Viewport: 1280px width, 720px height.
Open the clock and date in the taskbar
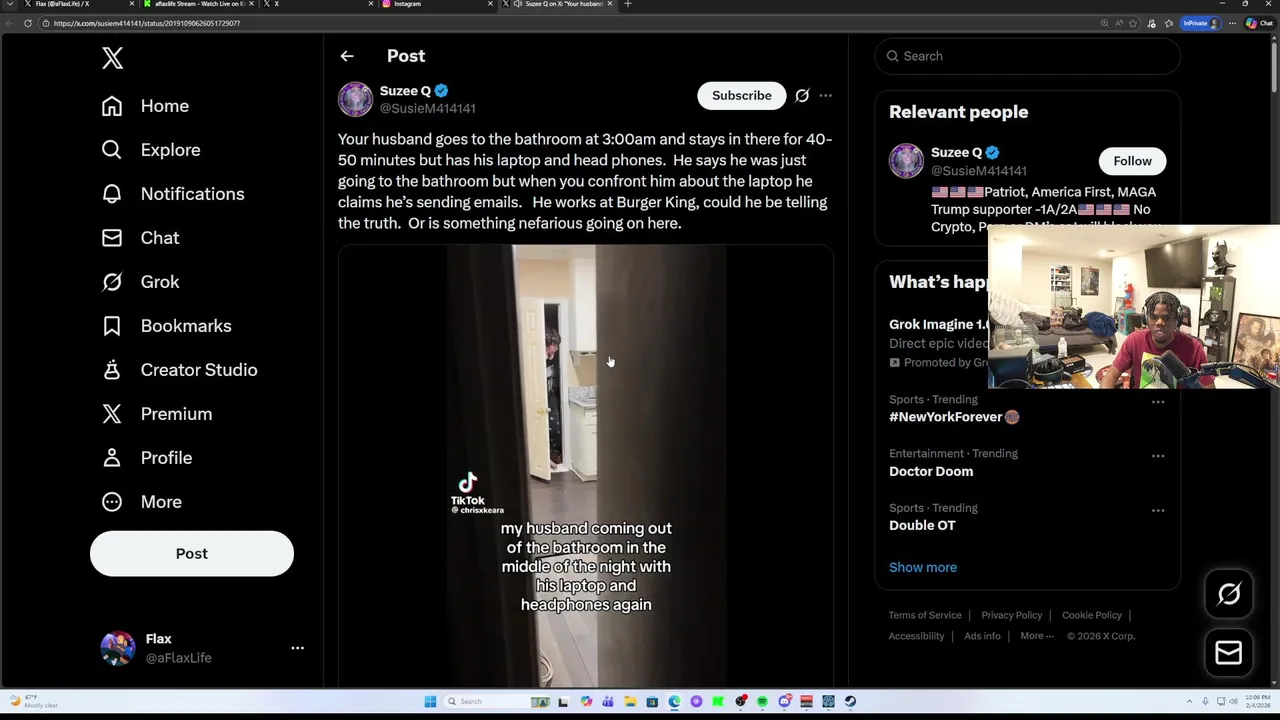pos(1257,702)
